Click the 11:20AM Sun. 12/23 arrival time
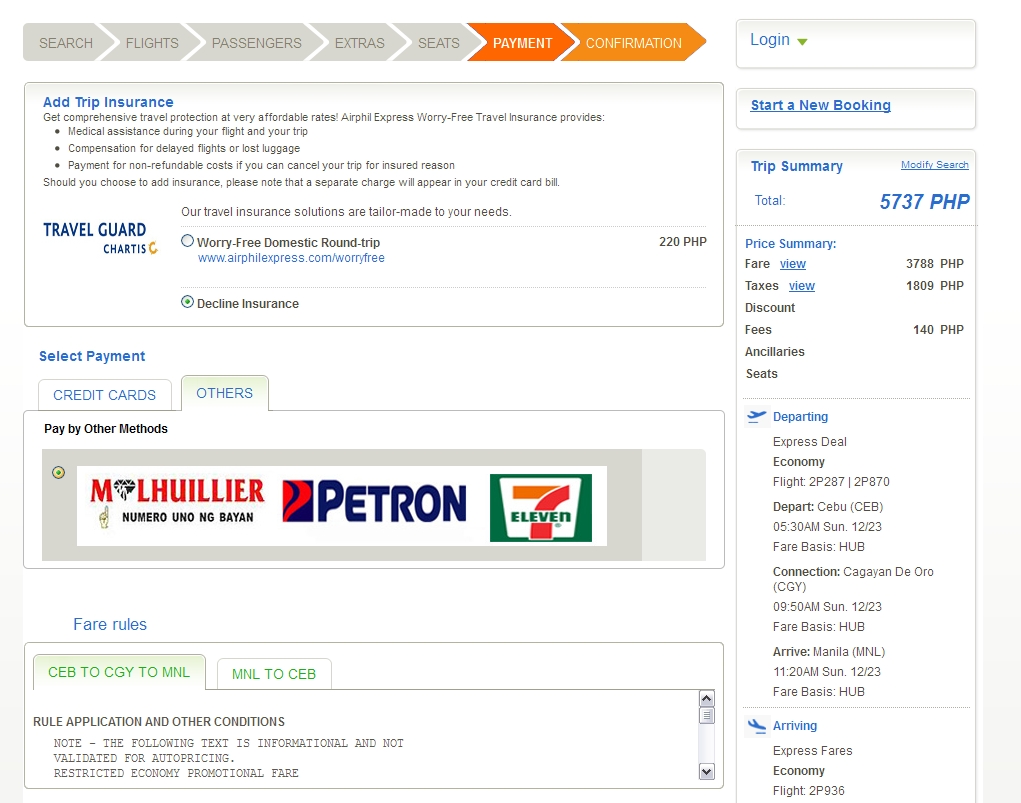Viewport: 1021px width, 803px height. [827, 672]
